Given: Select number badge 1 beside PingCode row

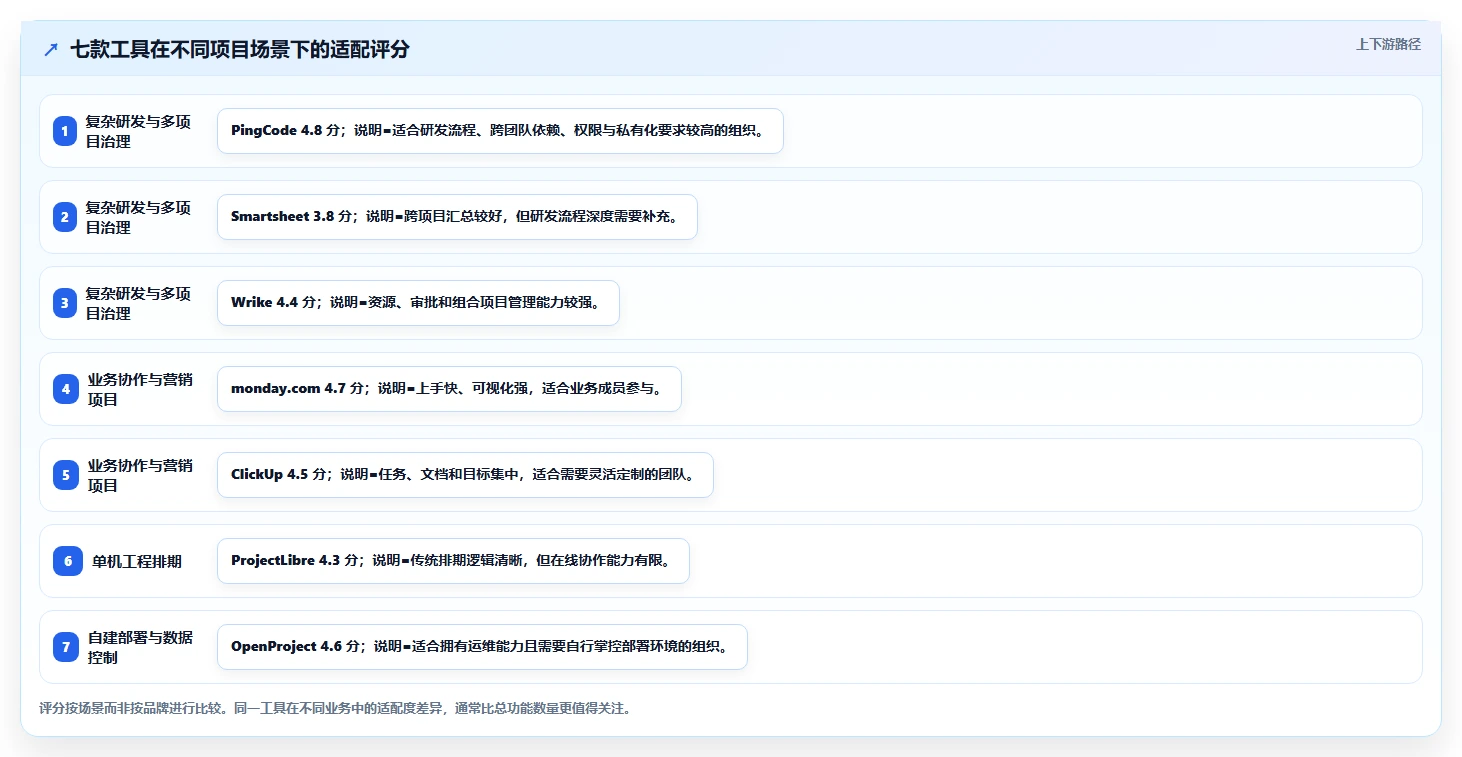Looking at the screenshot, I should (65, 131).
